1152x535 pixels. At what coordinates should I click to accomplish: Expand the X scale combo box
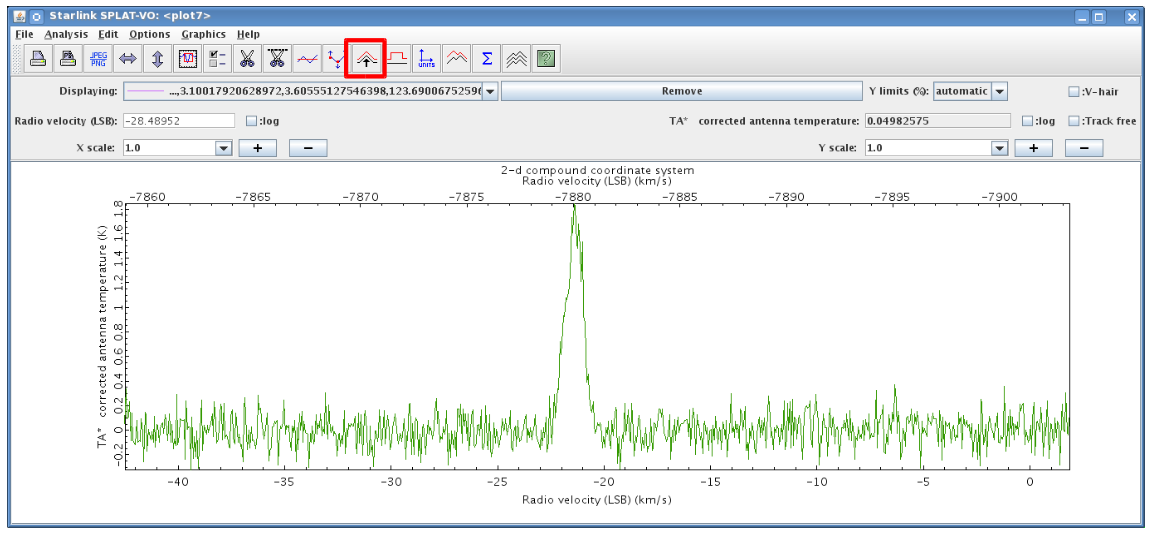pos(224,148)
